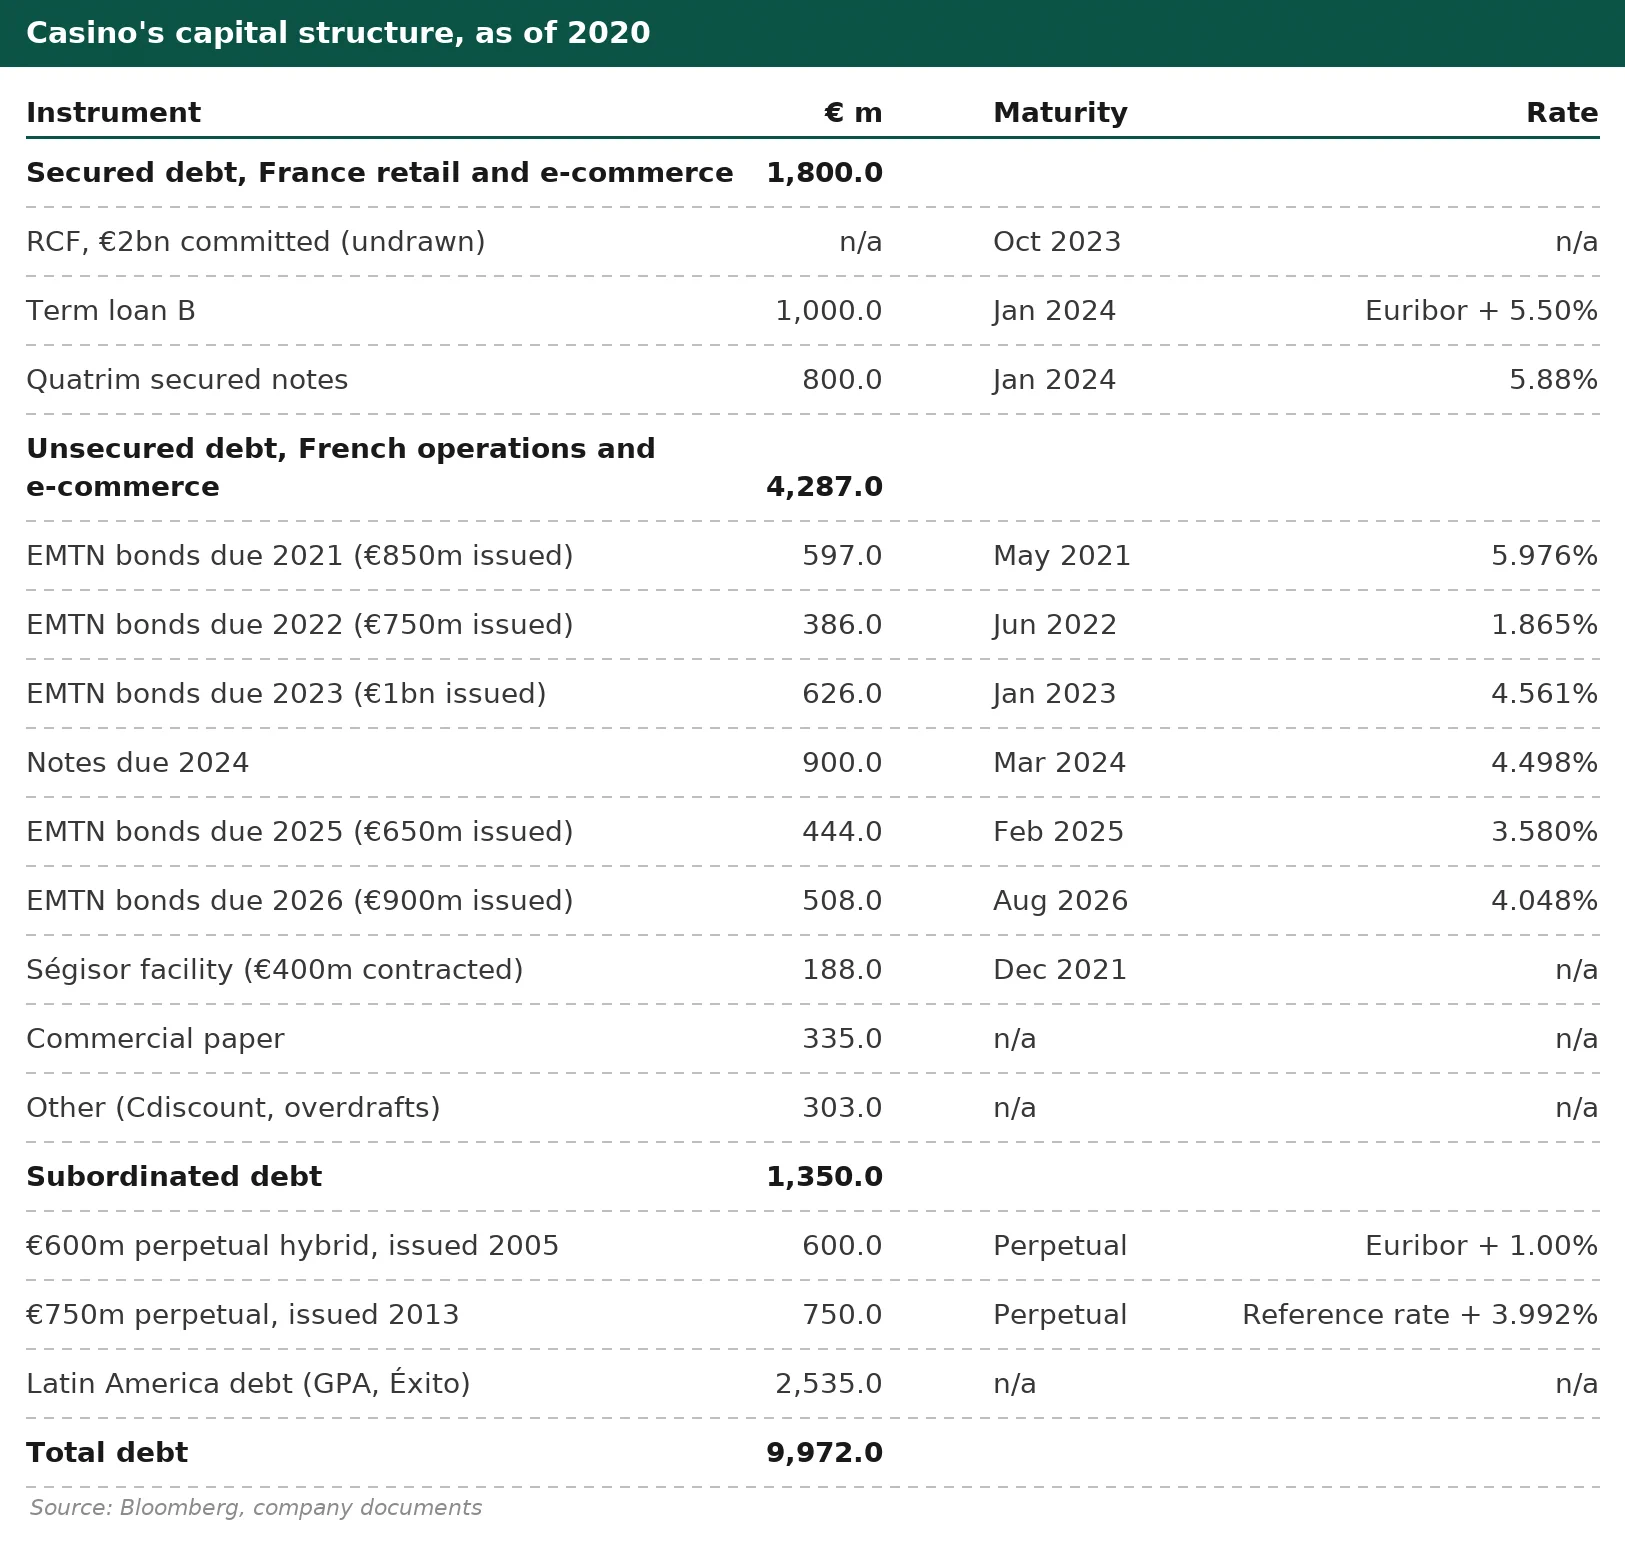Click the 2,535.0 amount cell
Viewport: 1625px width, 1563px height.
(x=829, y=1384)
